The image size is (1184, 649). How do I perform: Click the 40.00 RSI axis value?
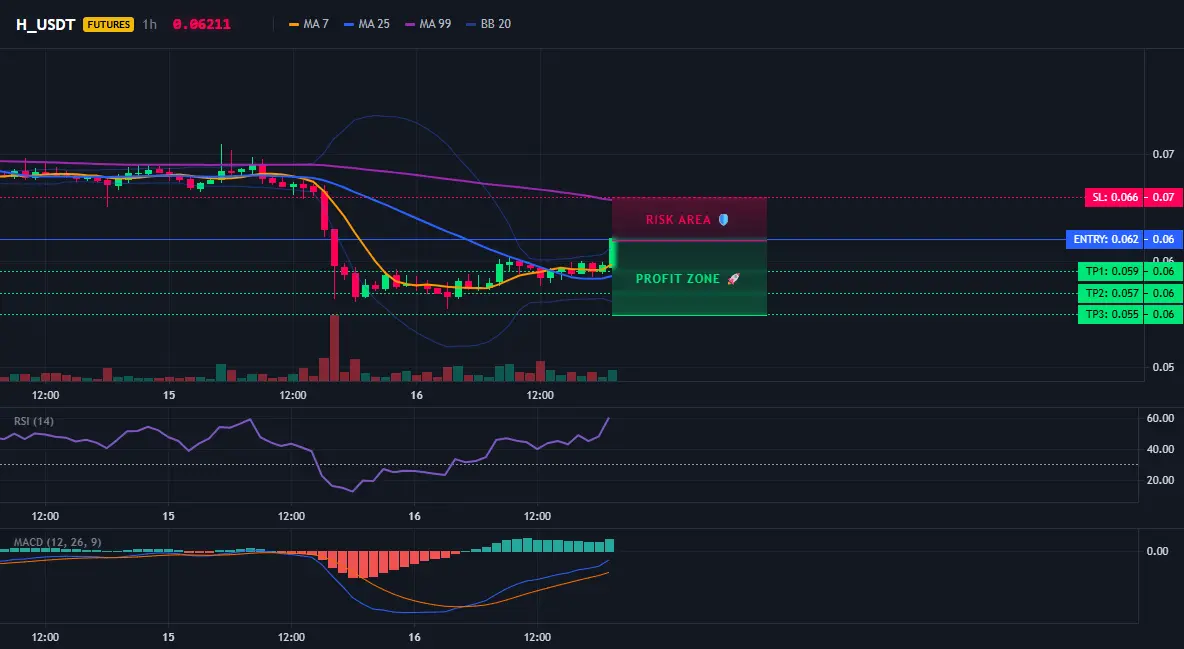(x=1161, y=449)
